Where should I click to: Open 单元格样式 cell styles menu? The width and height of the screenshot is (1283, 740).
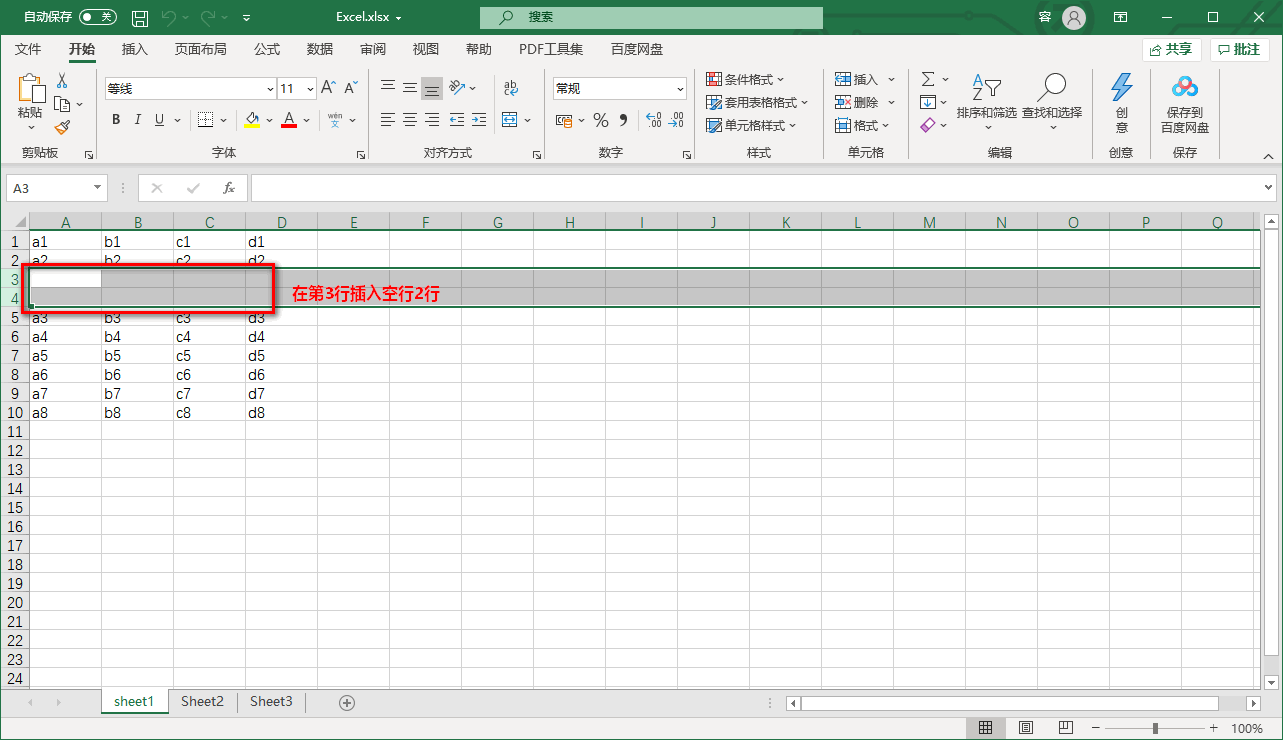(751, 125)
